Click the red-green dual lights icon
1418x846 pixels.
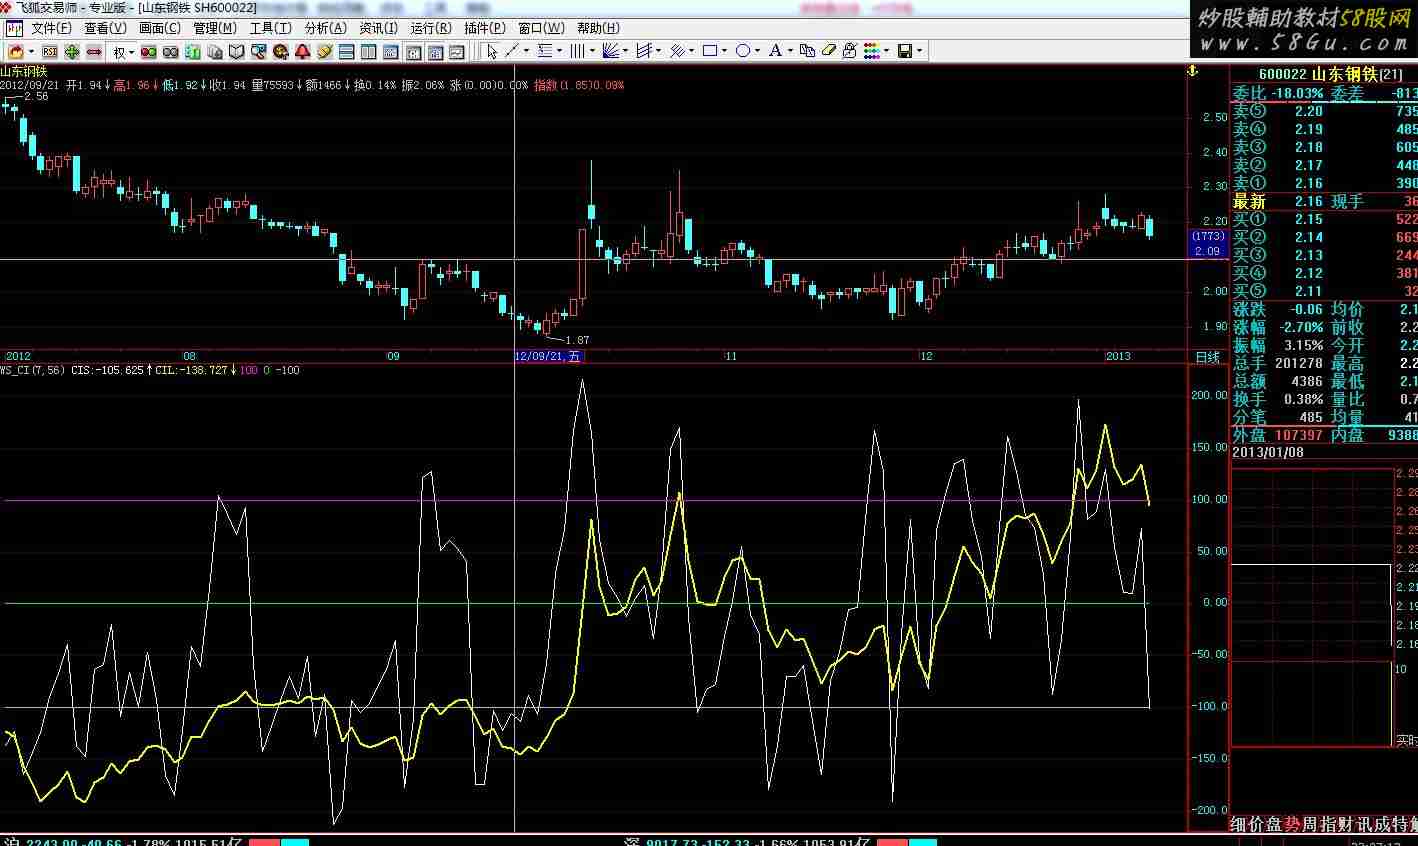[x=148, y=51]
